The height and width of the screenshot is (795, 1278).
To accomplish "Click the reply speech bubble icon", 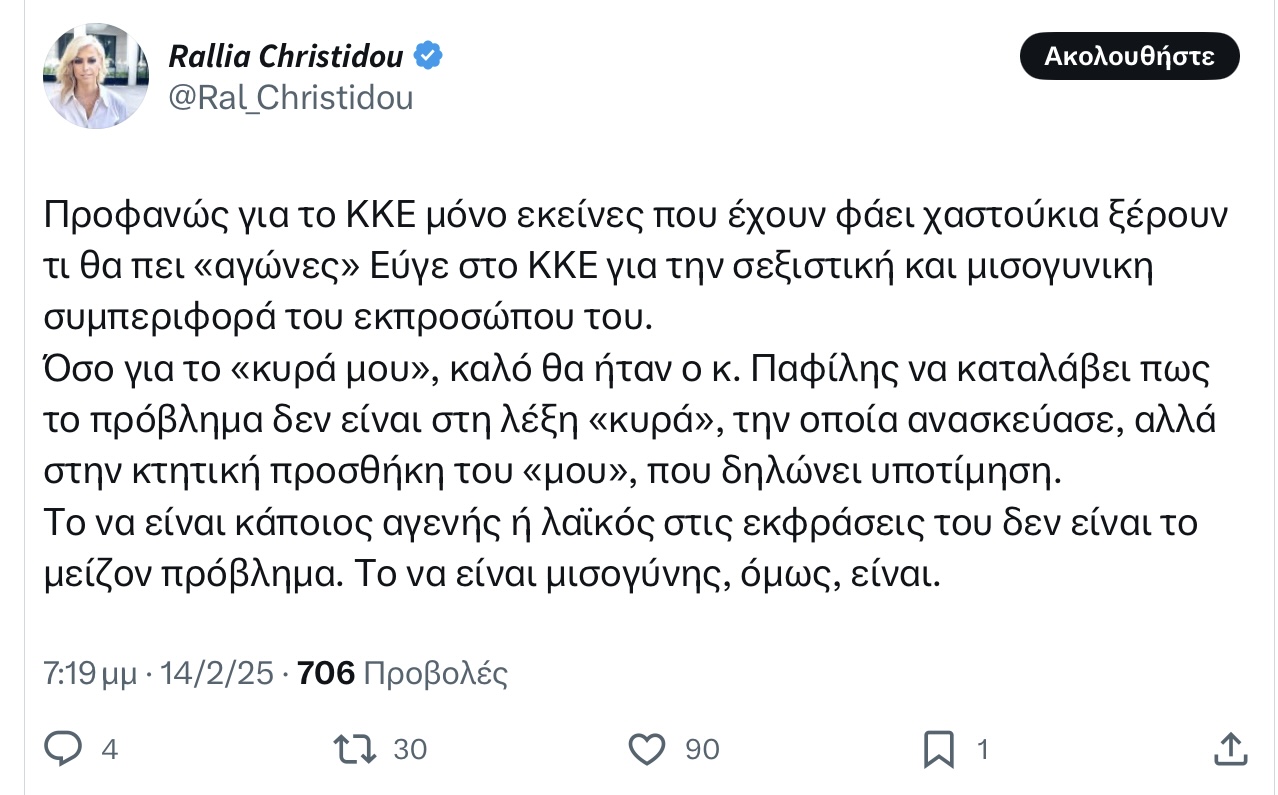I will tap(66, 748).
